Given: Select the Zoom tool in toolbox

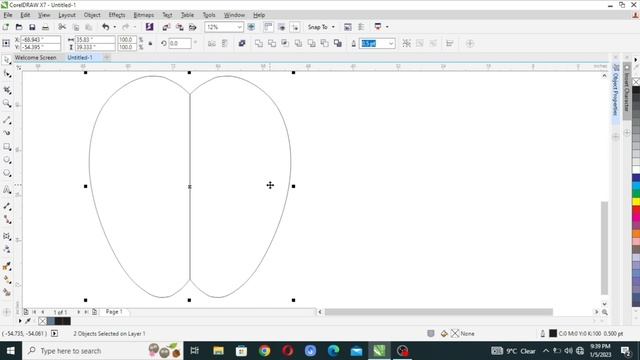Looking at the screenshot, I should [x=7, y=103].
